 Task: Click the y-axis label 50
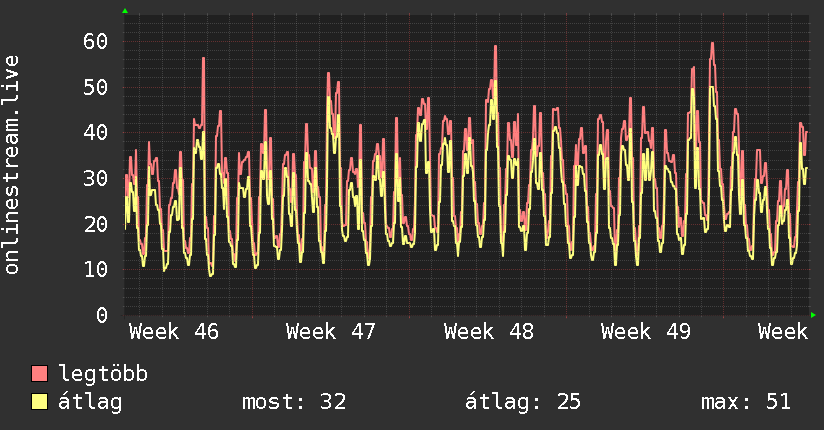pyautogui.click(x=95, y=87)
